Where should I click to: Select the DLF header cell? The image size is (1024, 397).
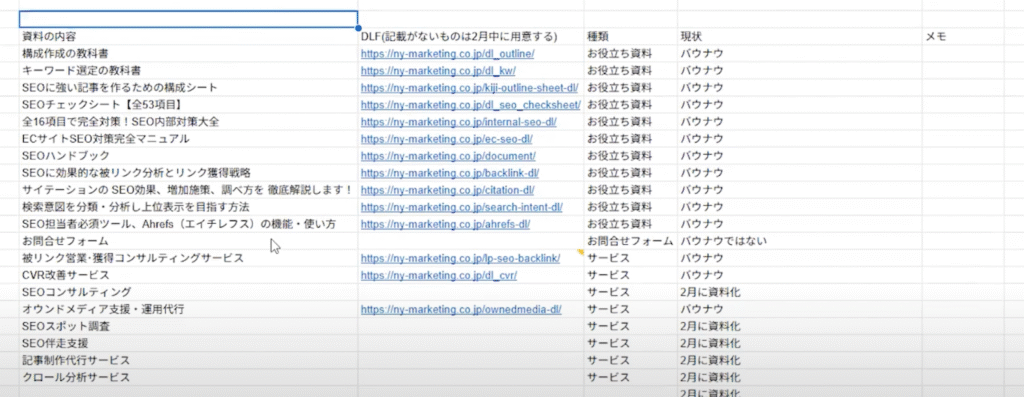click(471, 37)
